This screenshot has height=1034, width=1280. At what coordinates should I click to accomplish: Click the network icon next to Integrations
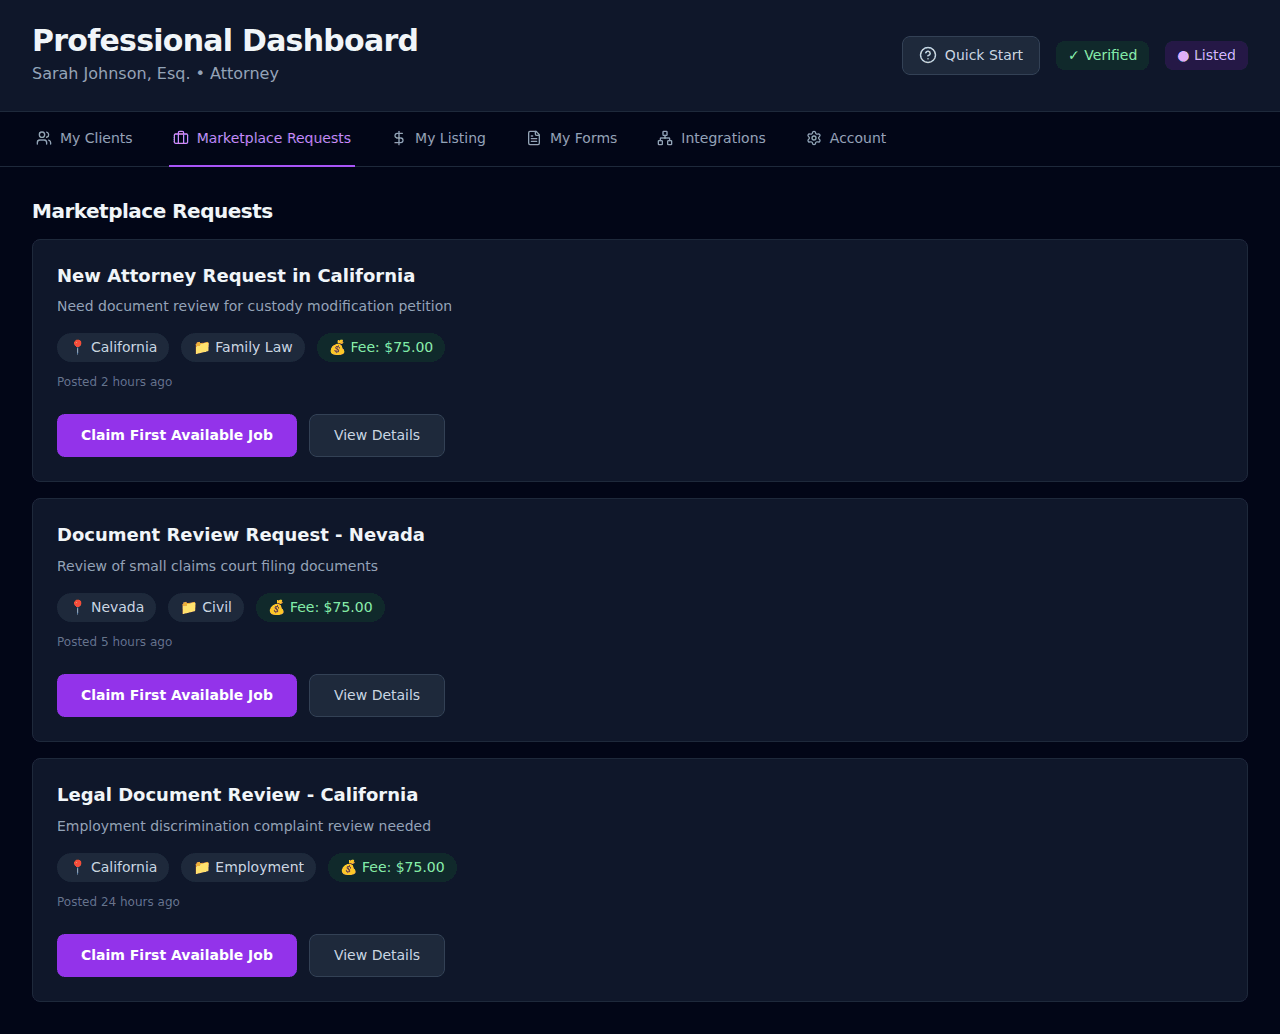(x=663, y=138)
